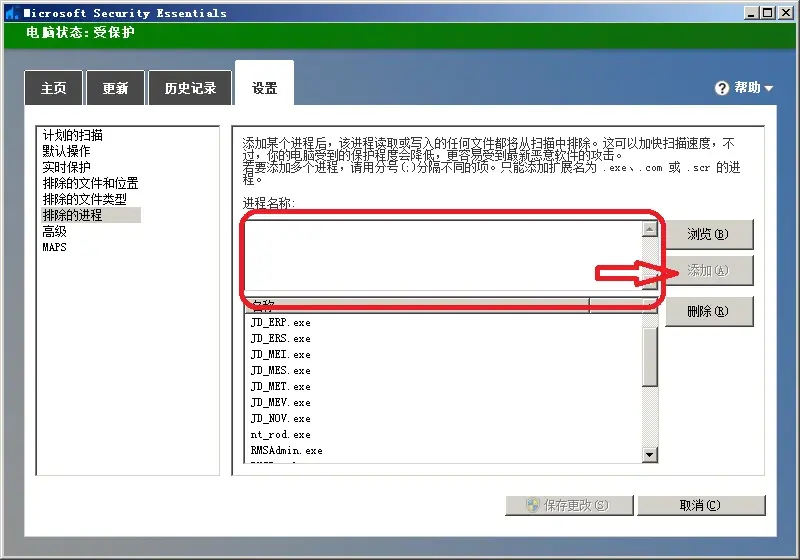Maximize the Microsoft Security Essentials window
800x560 pixels.
pyautogui.click(x=767, y=13)
